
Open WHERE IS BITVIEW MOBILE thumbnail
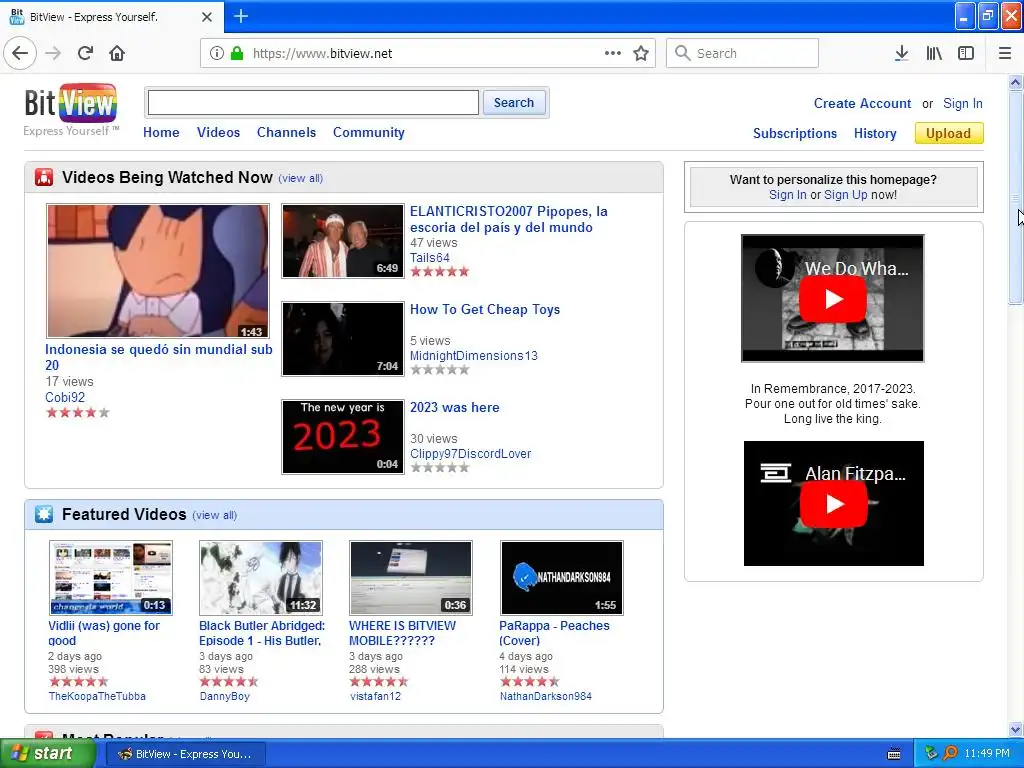coord(411,578)
